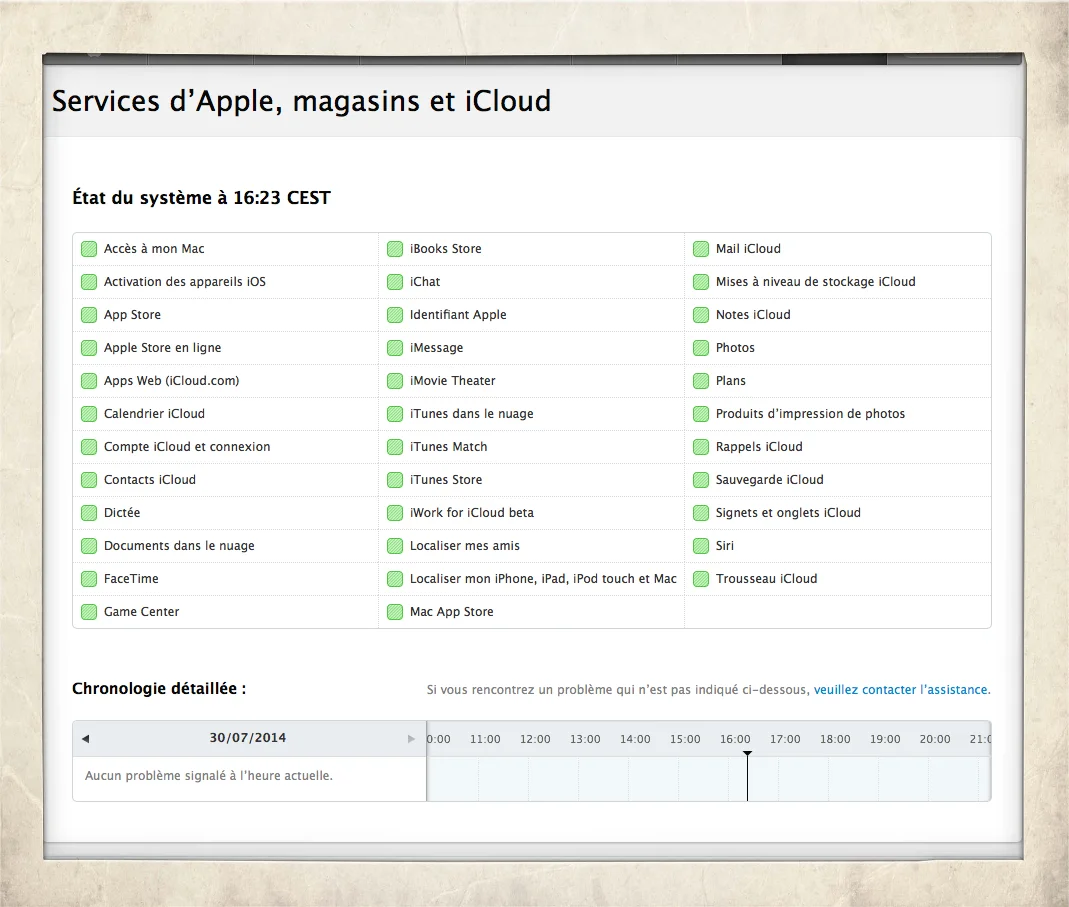Click the État du système à 16:23 CEST heading
This screenshot has height=907, width=1069.
pos(201,198)
